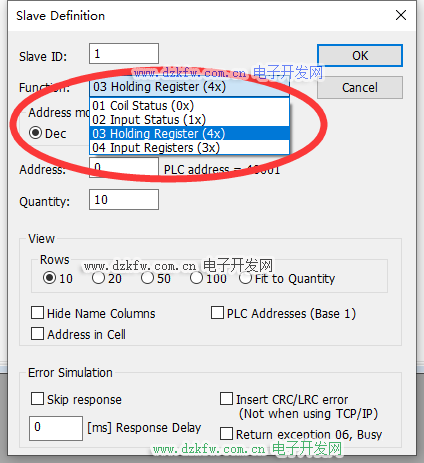Close the Slave Definition dialog

click(x=401, y=15)
